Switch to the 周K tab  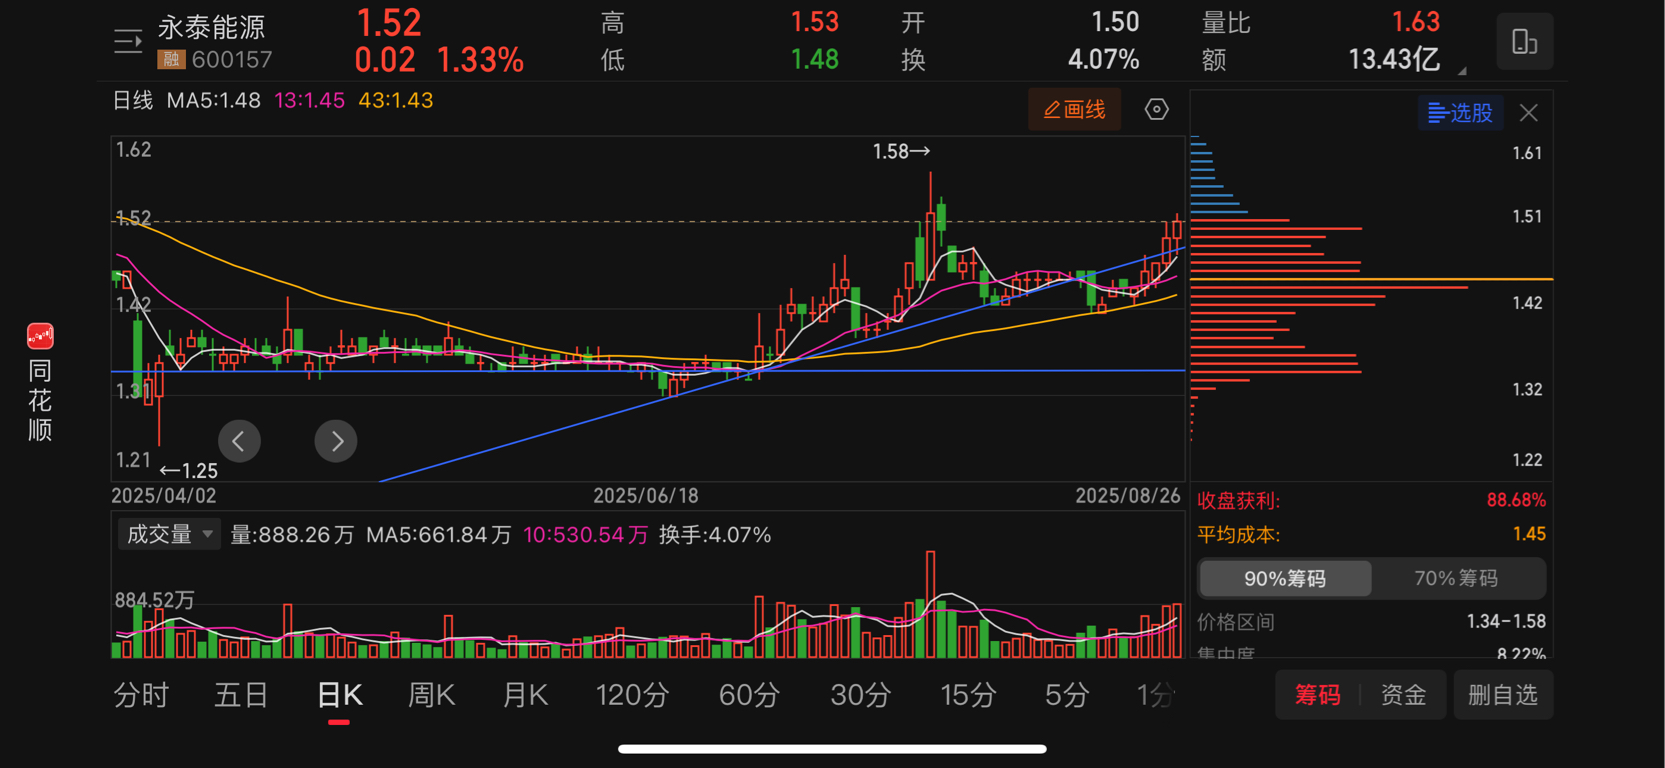pos(431,695)
